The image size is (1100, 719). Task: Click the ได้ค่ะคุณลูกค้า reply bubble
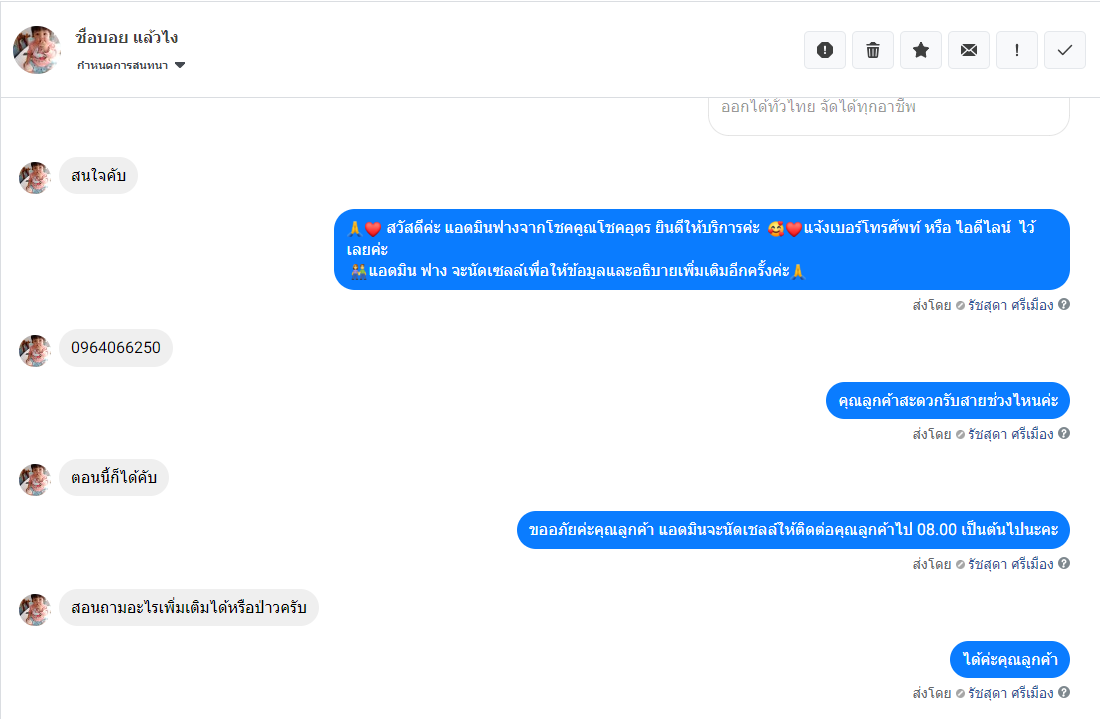(x=1010, y=659)
